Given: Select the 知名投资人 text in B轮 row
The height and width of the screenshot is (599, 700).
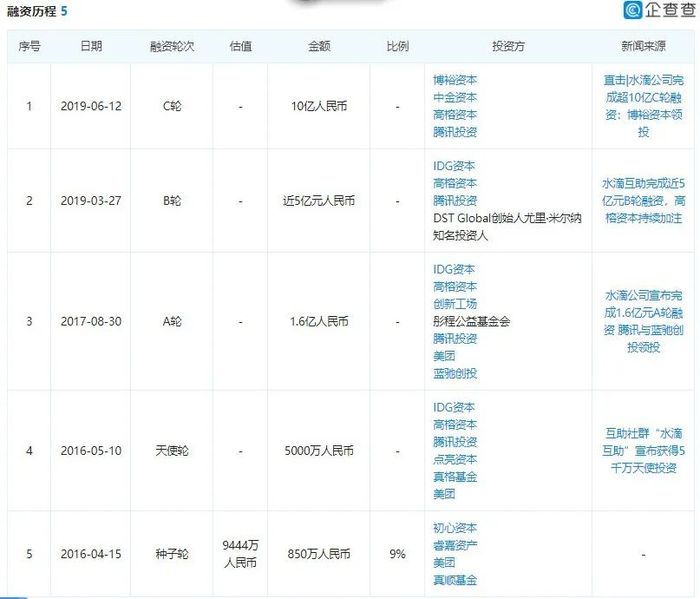Looking at the screenshot, I should tap(460, 236).
